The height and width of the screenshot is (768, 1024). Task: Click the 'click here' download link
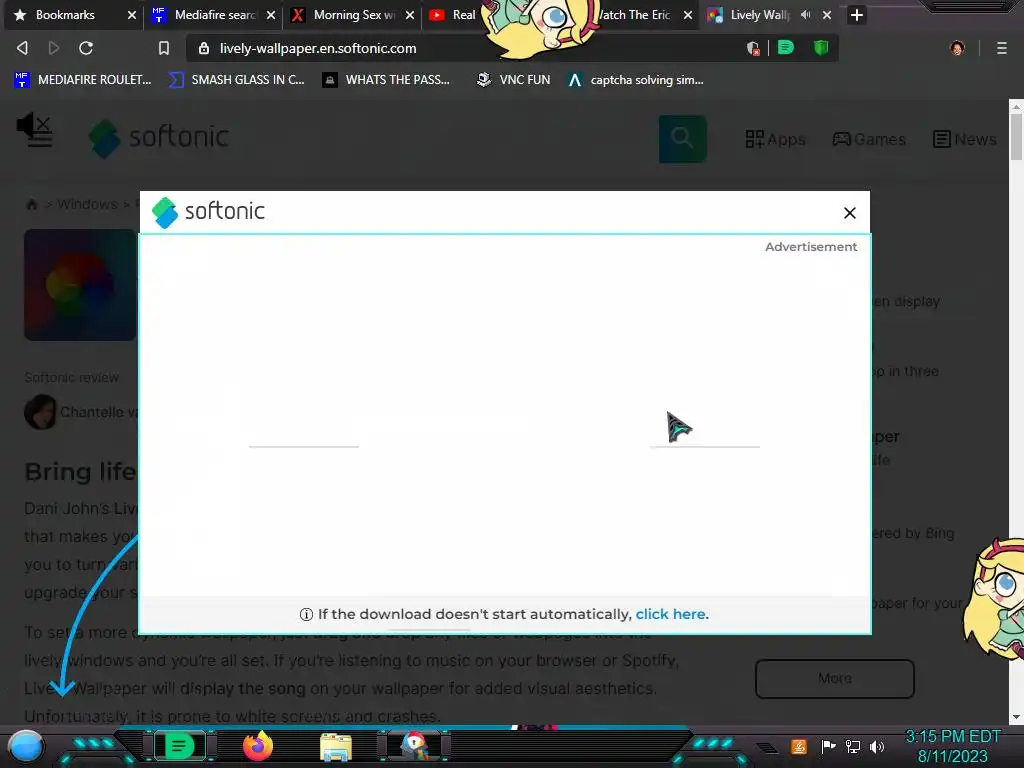(670, 614)
